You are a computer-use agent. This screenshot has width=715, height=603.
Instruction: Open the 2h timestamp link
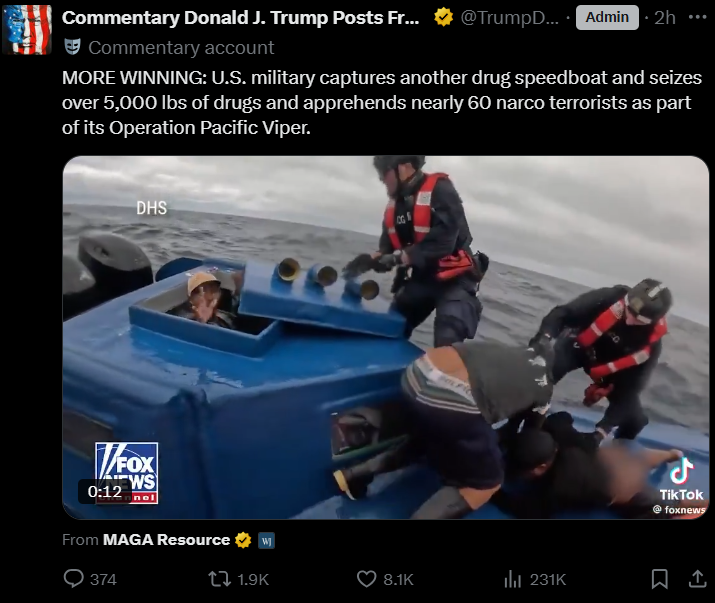click(665, 18)
